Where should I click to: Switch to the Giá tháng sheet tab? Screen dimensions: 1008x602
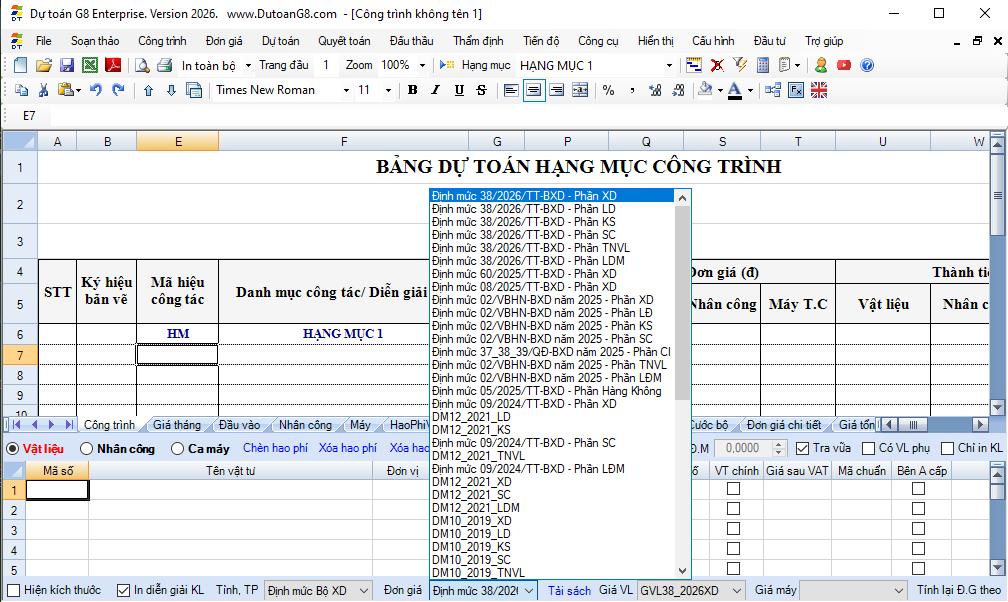177,424
